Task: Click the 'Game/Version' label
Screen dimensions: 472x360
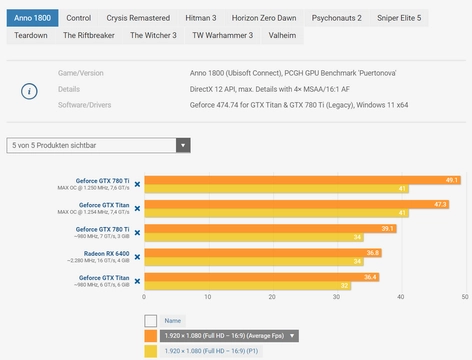Action: (81, 73)
